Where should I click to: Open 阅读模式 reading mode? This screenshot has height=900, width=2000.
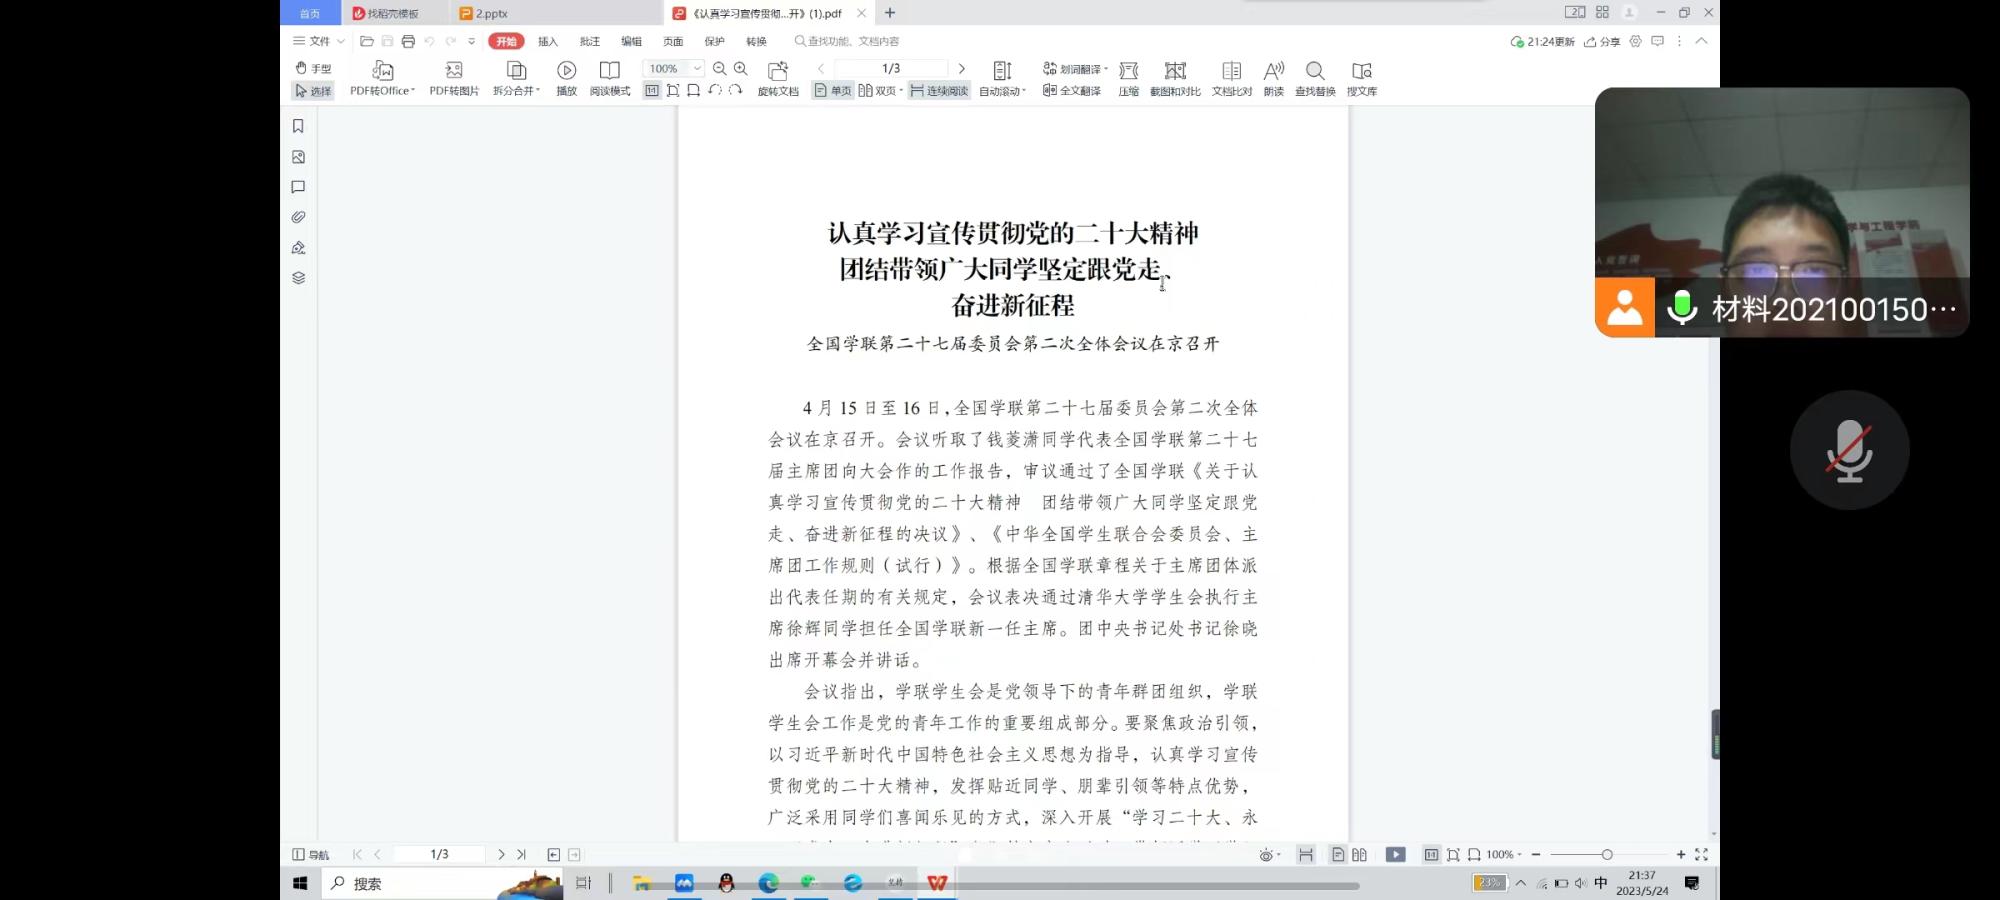tap(609, 70)
